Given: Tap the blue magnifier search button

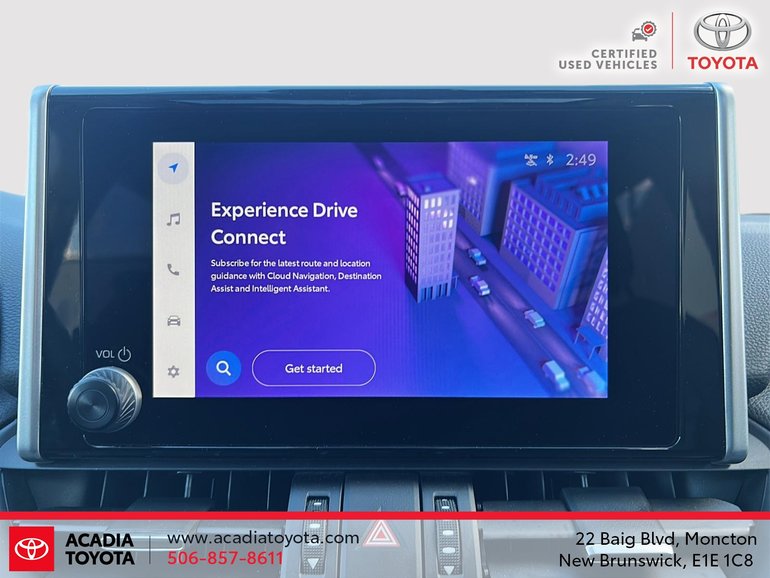Looking at the screenshot, I should [x=223, y=368].
